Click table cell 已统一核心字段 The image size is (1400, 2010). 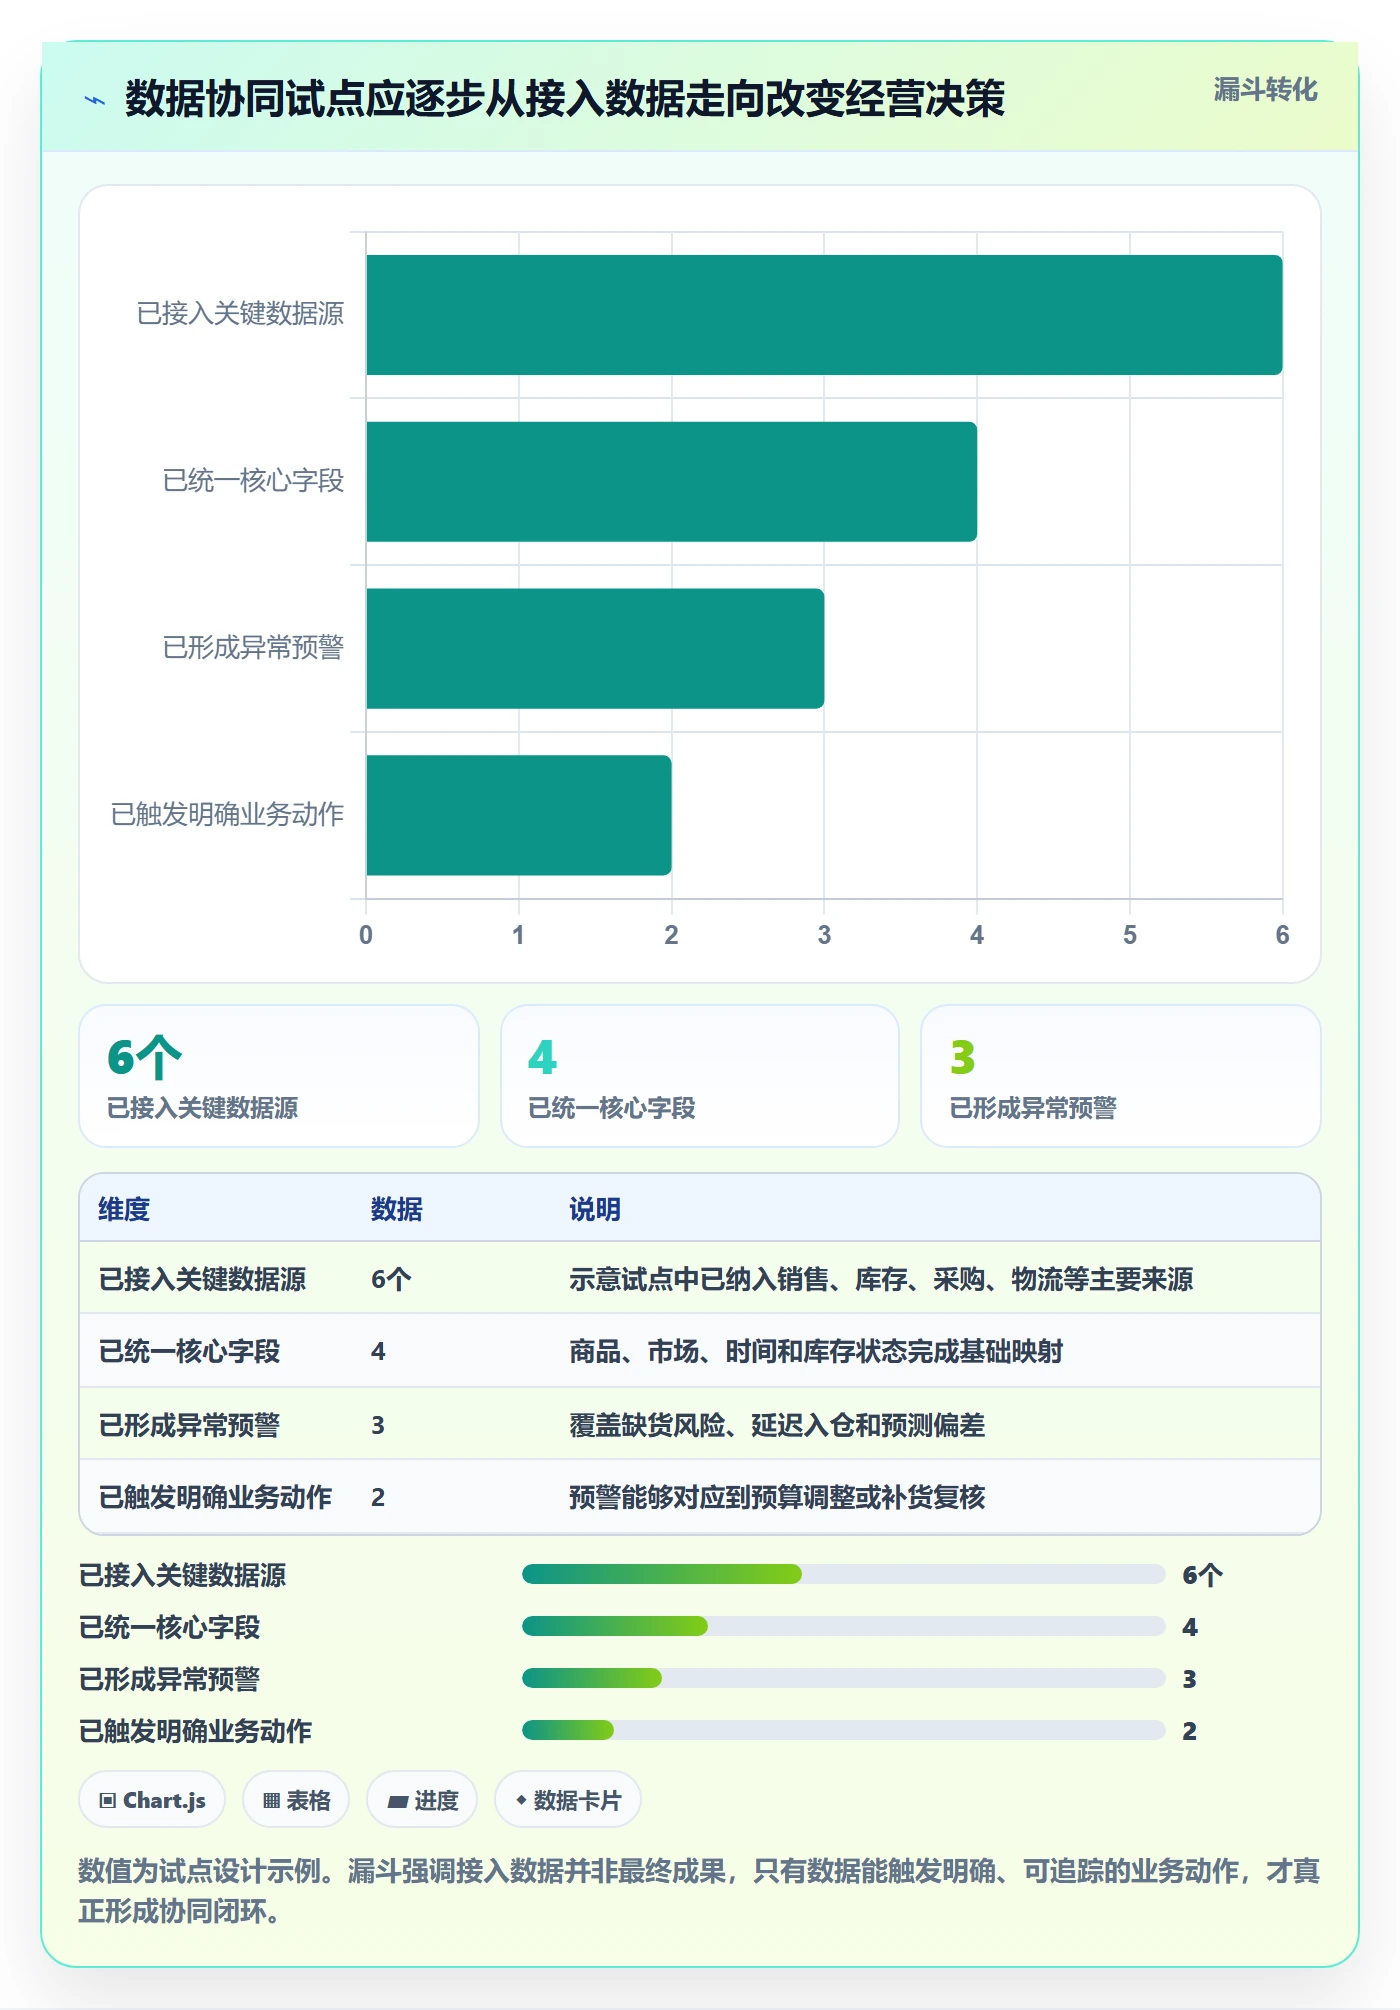[189, 1351]
